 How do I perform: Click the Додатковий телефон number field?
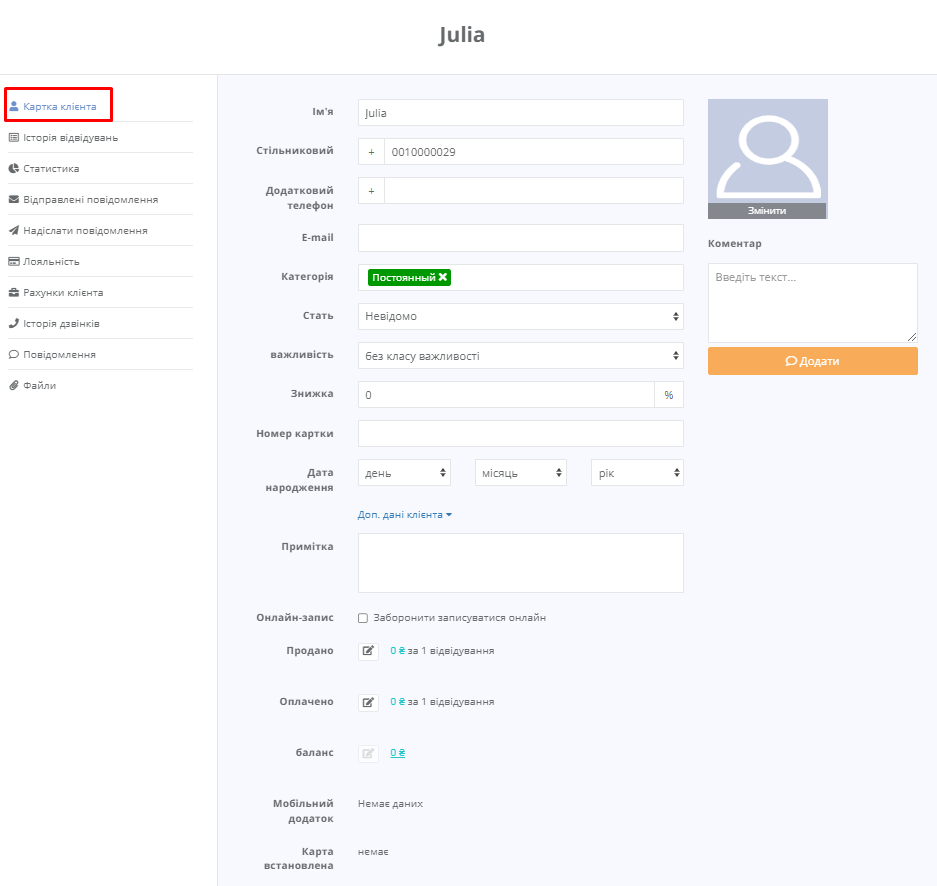coord(534,191)
